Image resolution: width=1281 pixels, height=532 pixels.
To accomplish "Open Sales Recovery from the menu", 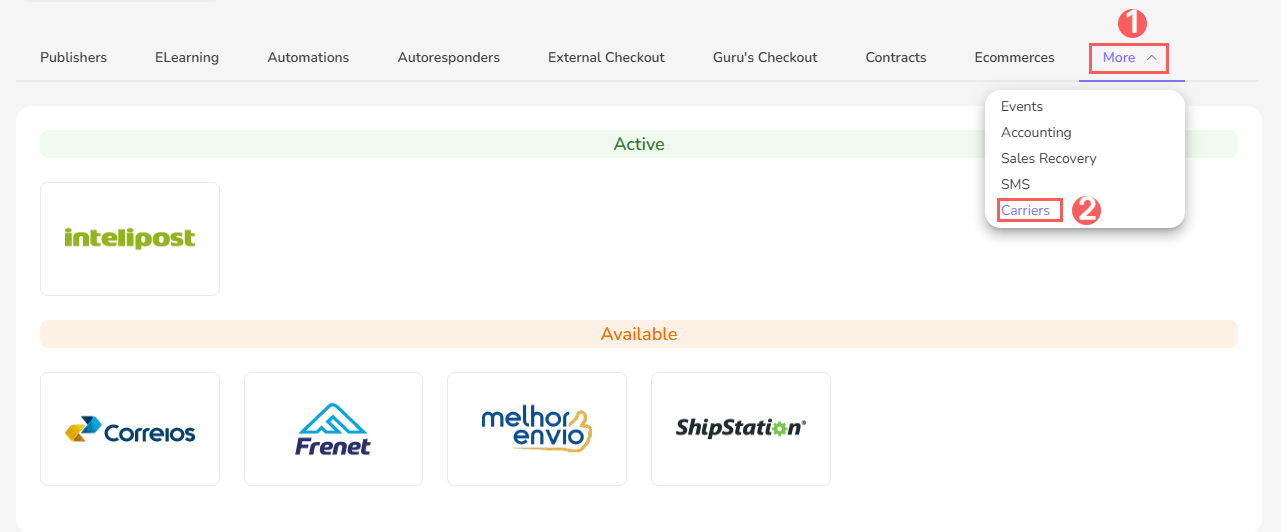I will pyautogui.click(x=1048, y=158).
